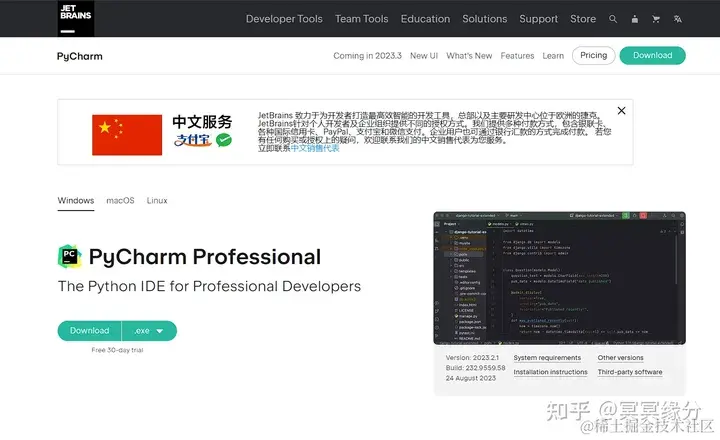Viewport: 720px width, 440px height.
Task: Open the Features page
Action: tap(518, 56)
